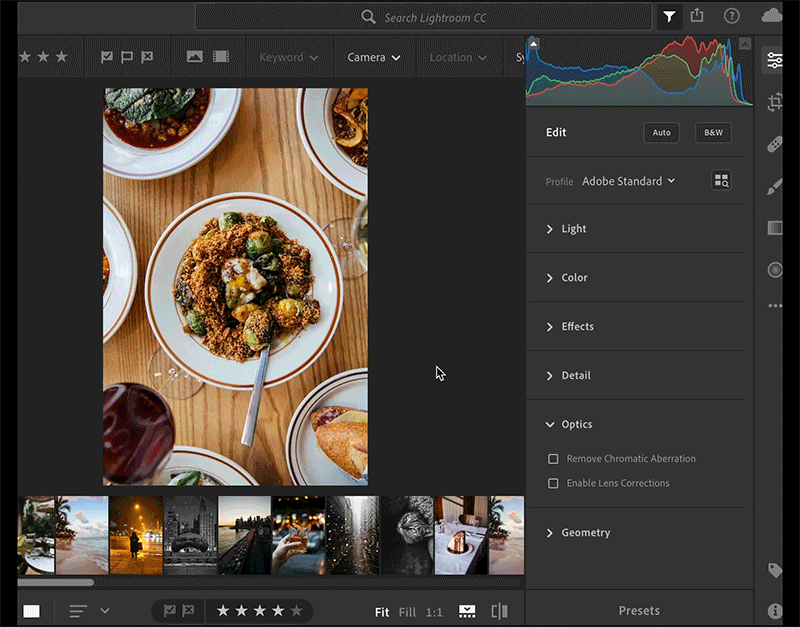Open the Camera filter dropdown
The image size is (800, 627).
coord(373,57)
